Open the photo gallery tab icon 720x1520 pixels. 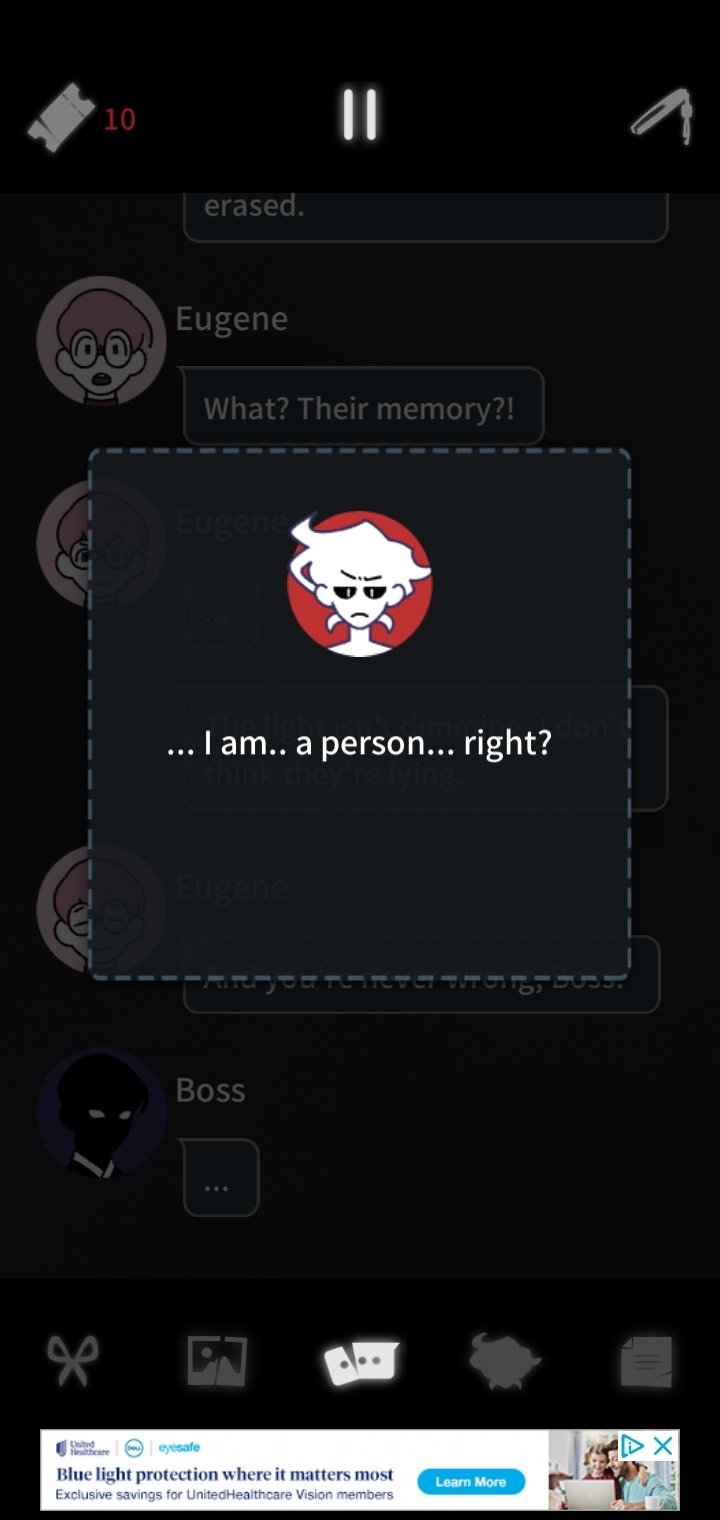(217, 1360)
